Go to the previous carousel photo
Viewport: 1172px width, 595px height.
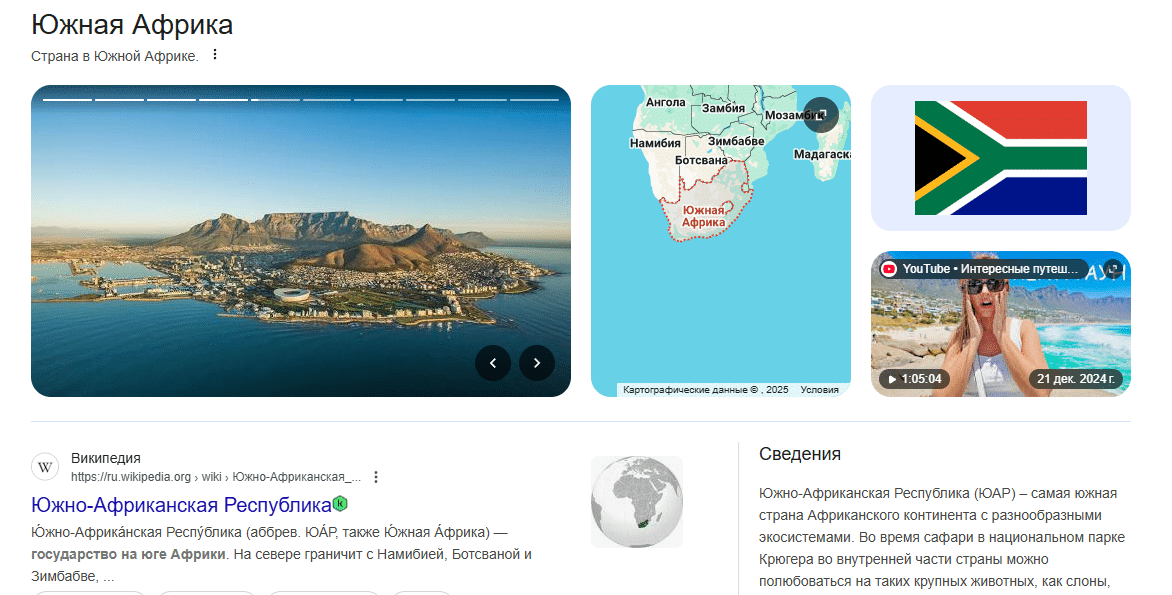tap(493, 363)
